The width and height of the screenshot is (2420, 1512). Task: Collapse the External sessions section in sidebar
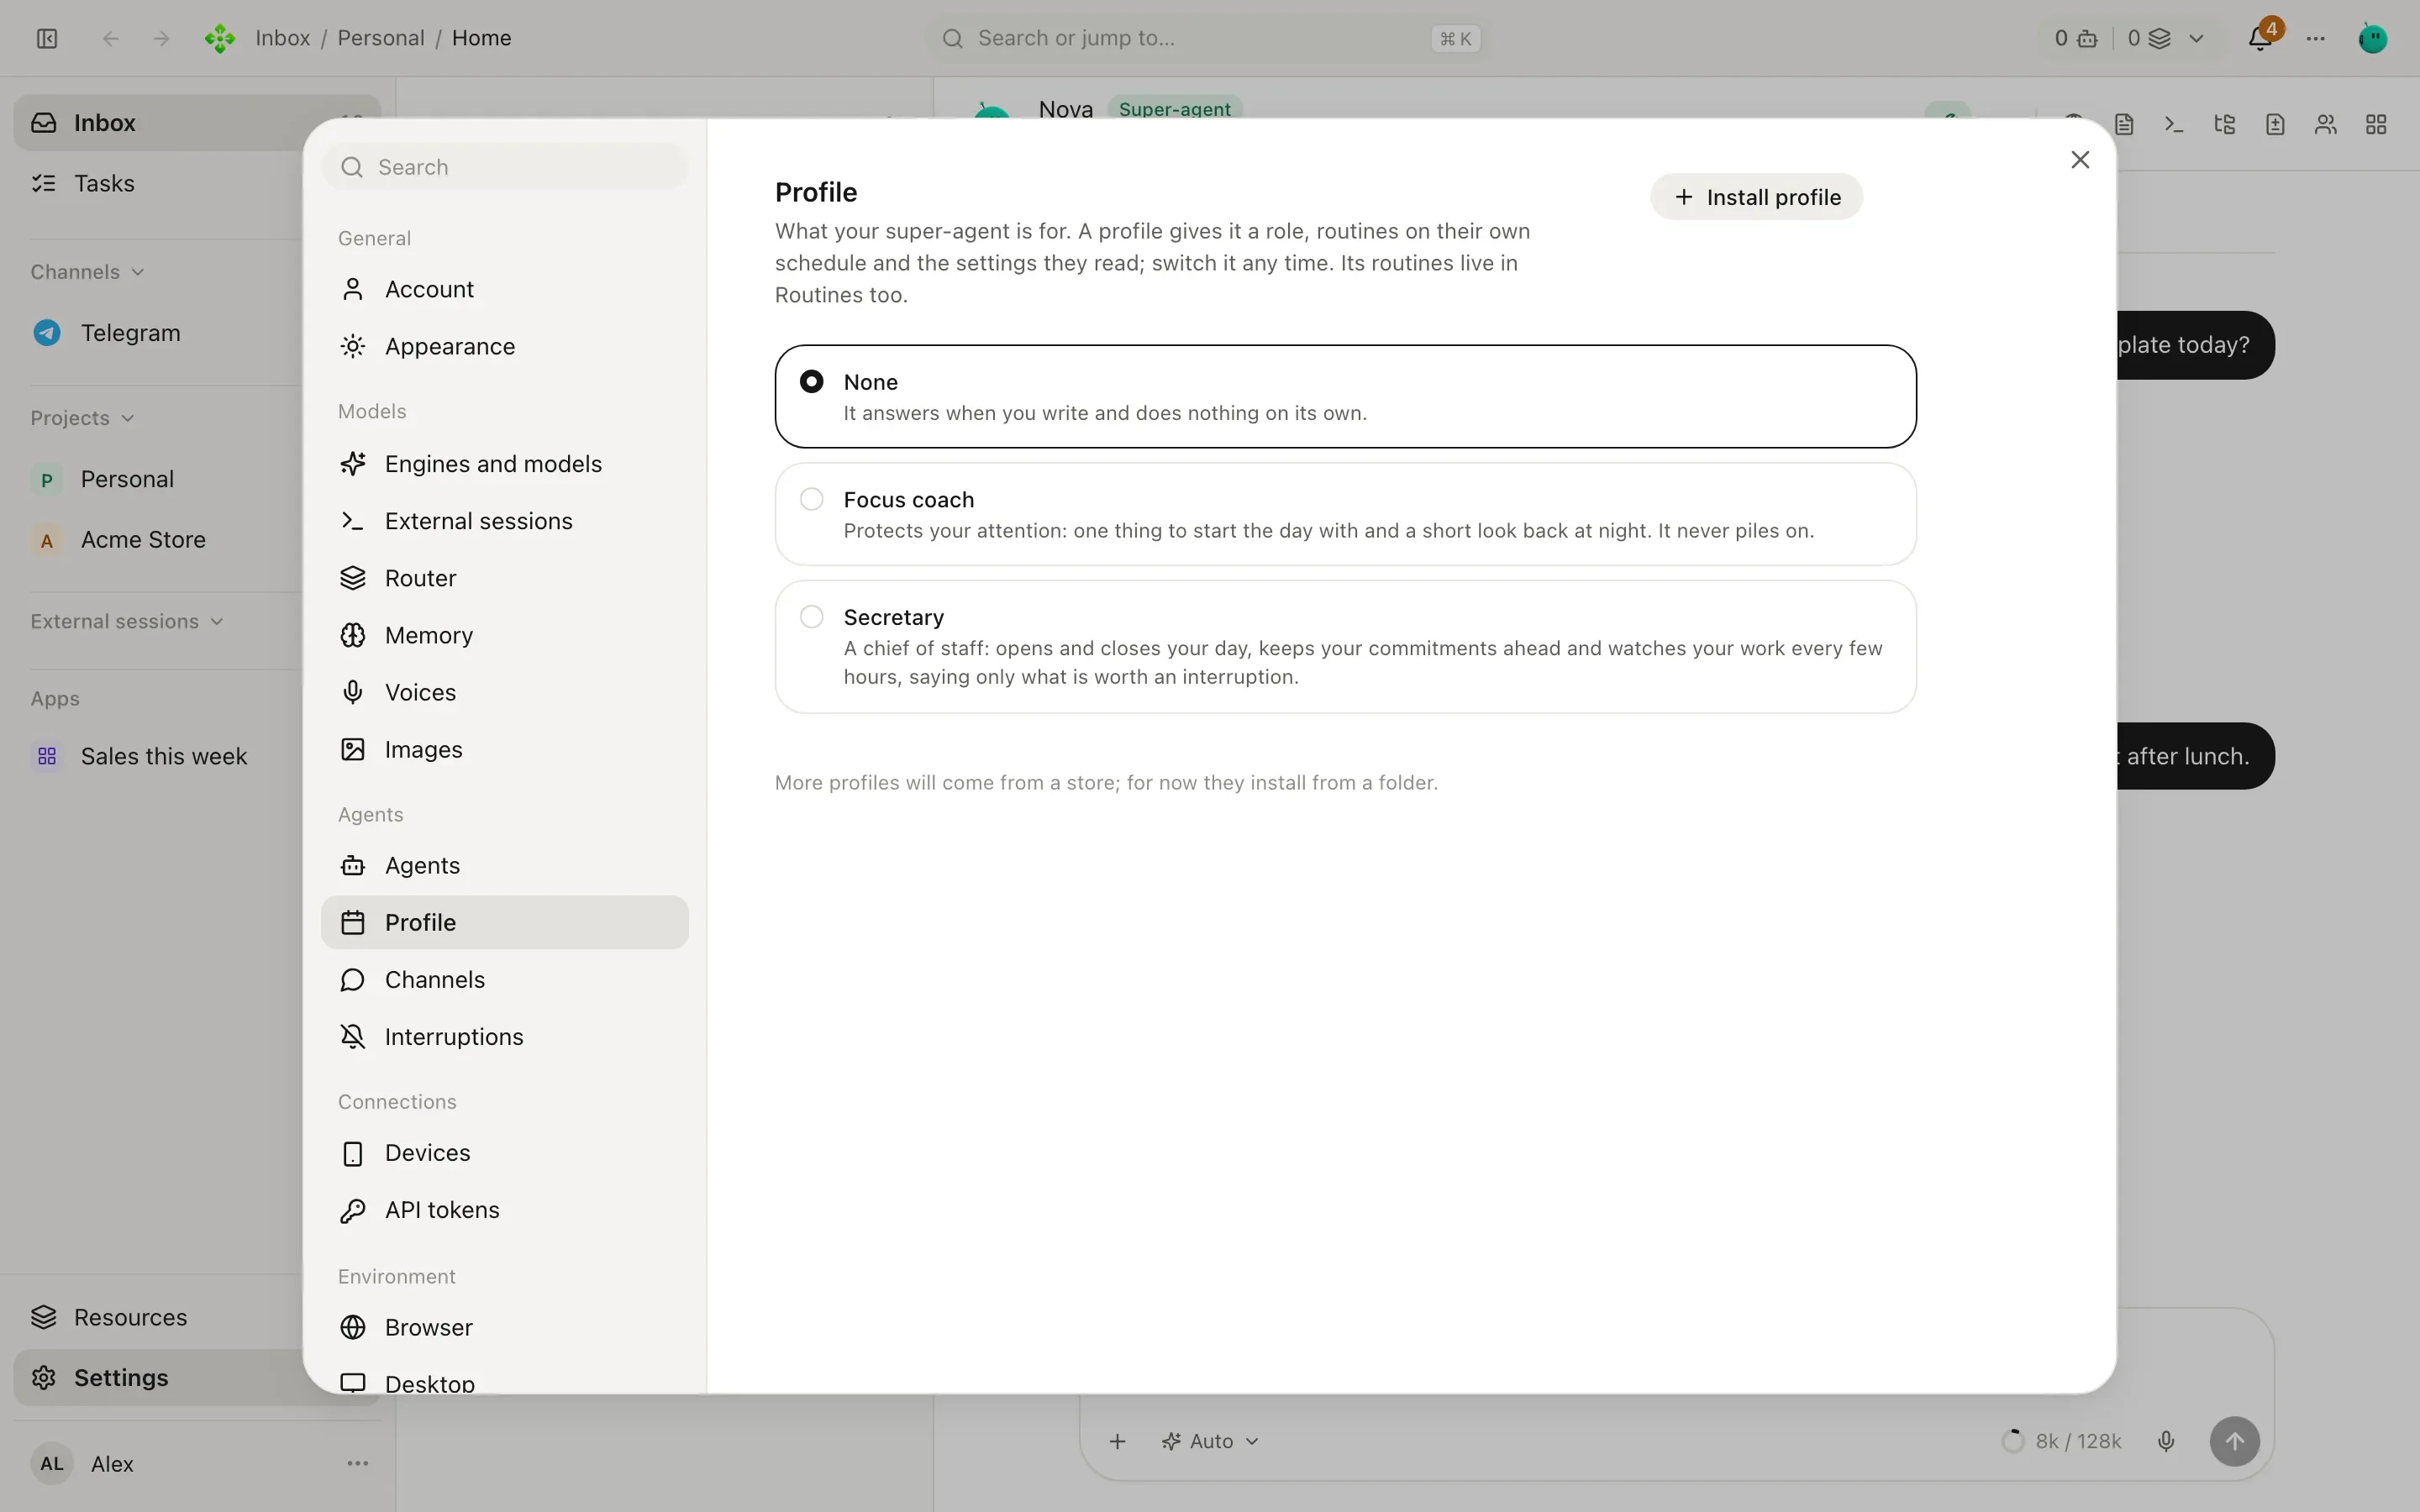[x=127, y=621]
